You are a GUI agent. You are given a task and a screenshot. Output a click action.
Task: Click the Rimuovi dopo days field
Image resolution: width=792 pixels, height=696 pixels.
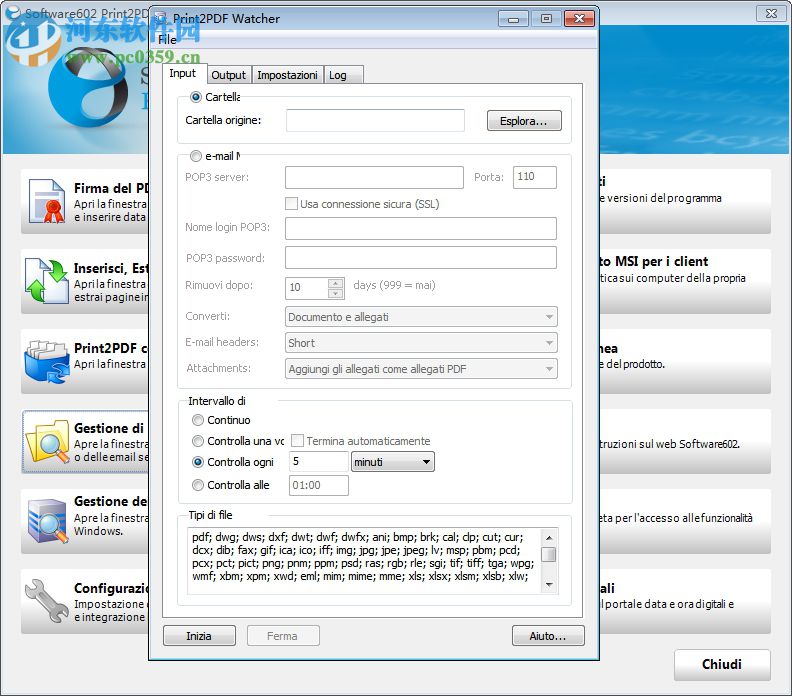pyautogui.click(x=308, y=288)
